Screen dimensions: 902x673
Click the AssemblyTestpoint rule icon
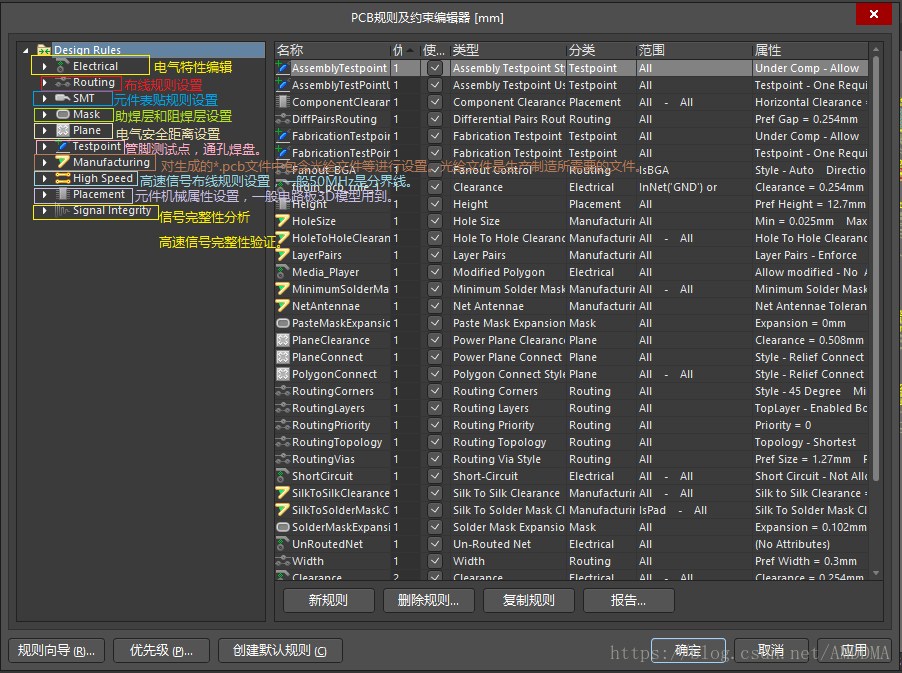[x=282, y=68]
